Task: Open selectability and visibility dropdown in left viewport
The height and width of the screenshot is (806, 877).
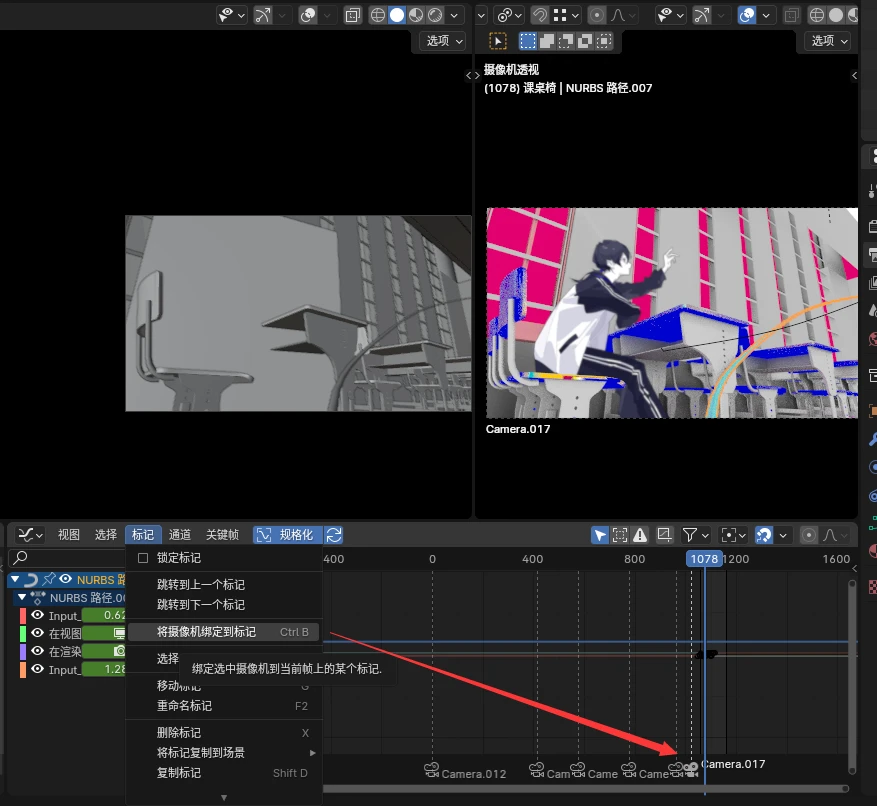Action: pos(232,15)
